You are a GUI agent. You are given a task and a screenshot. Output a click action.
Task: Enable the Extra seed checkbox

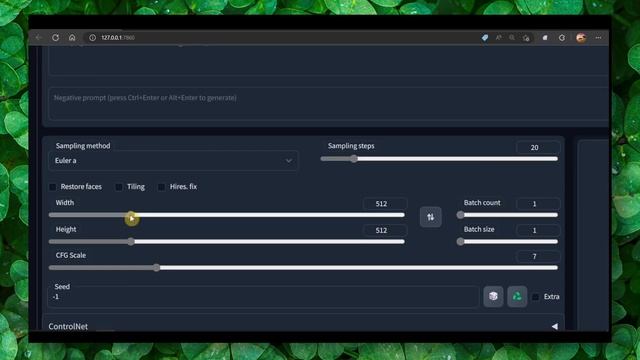tap(536, 297)
